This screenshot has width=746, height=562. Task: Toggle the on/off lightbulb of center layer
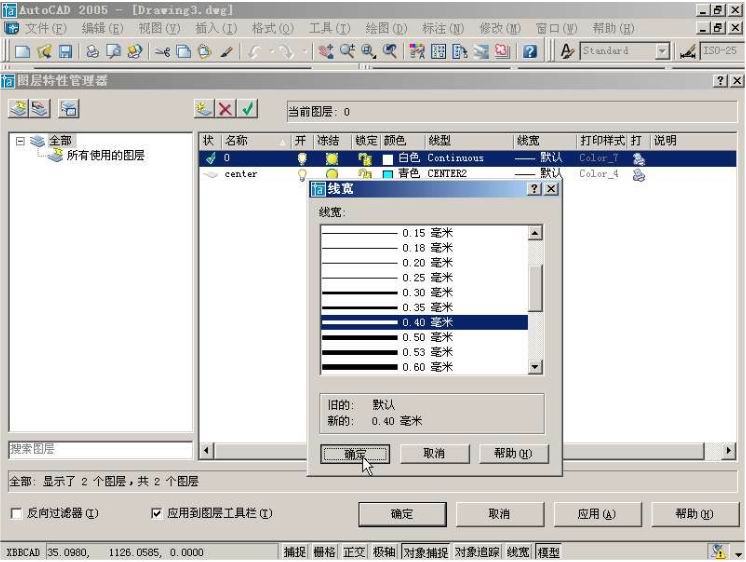tap(302, 175)
